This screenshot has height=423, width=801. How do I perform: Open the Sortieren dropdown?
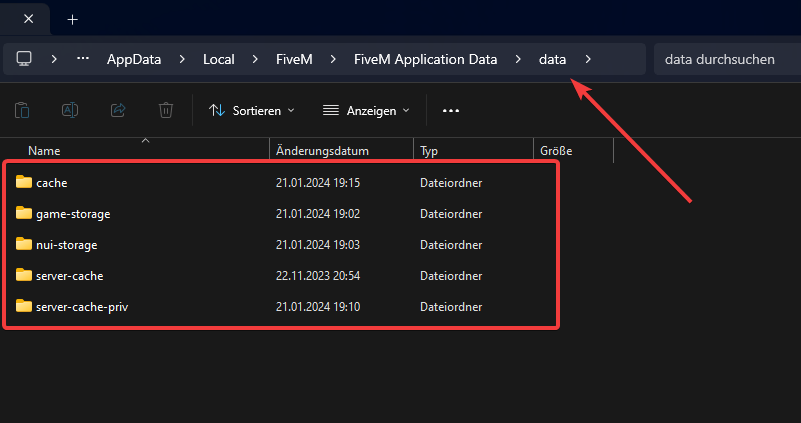click(x=252, y=110)
